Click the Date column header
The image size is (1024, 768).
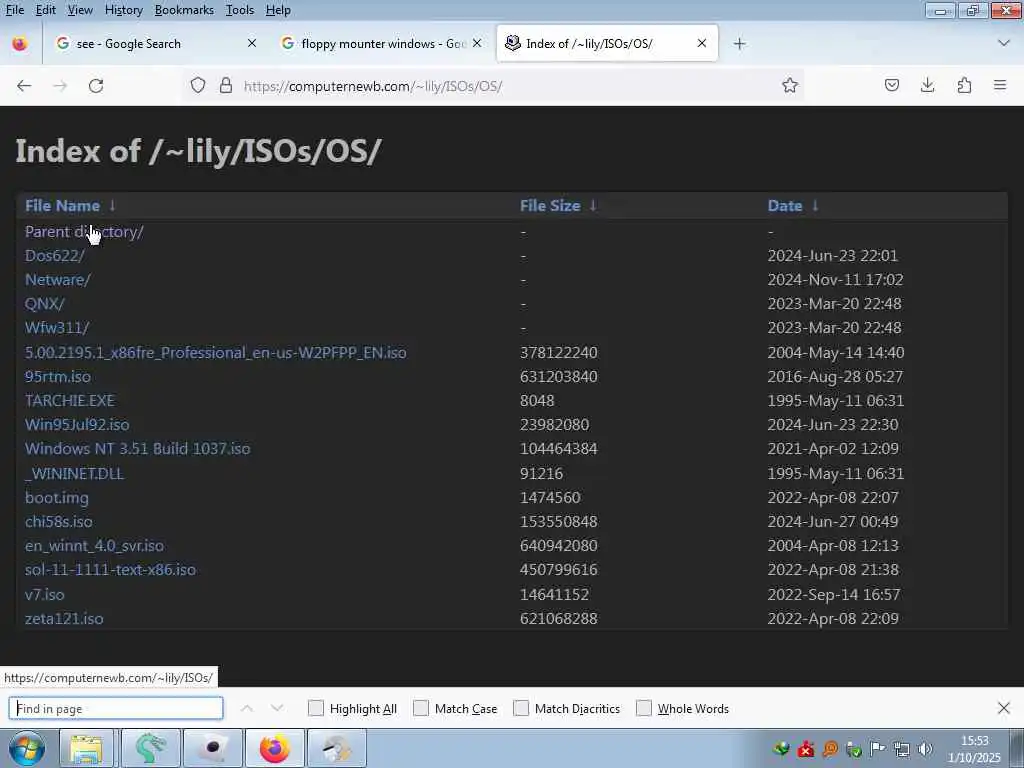point(785,205)
